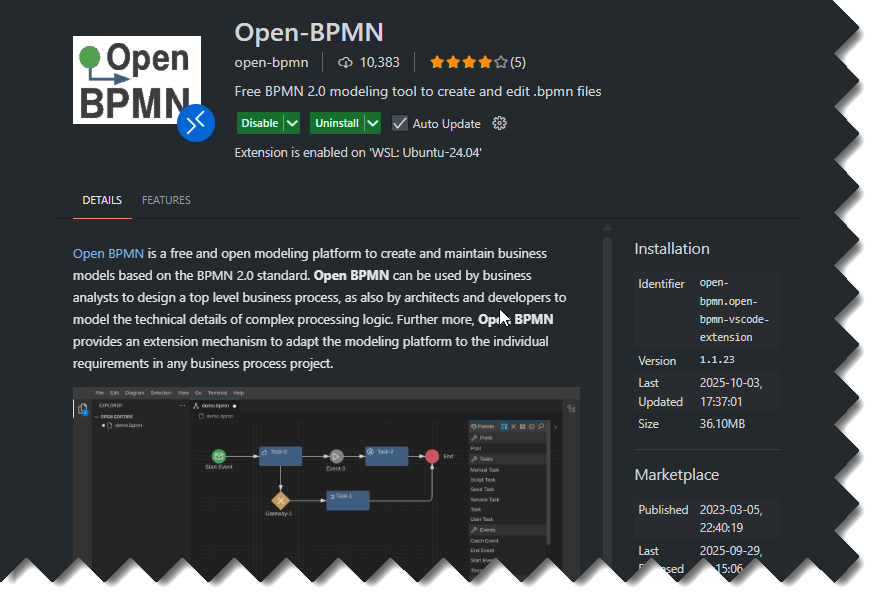
Task: Click the open-bpmn publisher name
Action: pyautogui.click(x=271, y=62)
